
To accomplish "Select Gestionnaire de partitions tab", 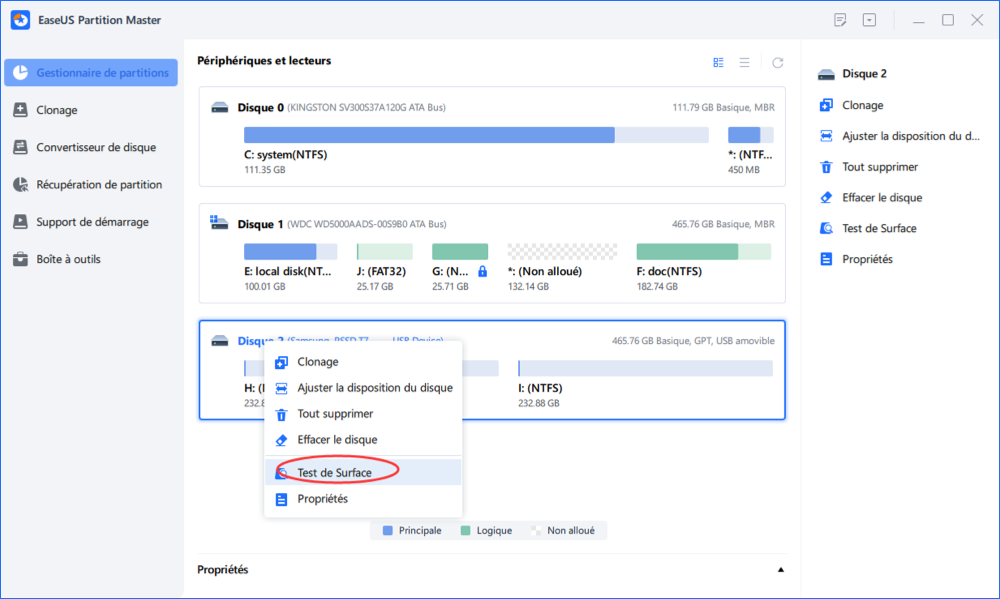I will tap(91, 73).
